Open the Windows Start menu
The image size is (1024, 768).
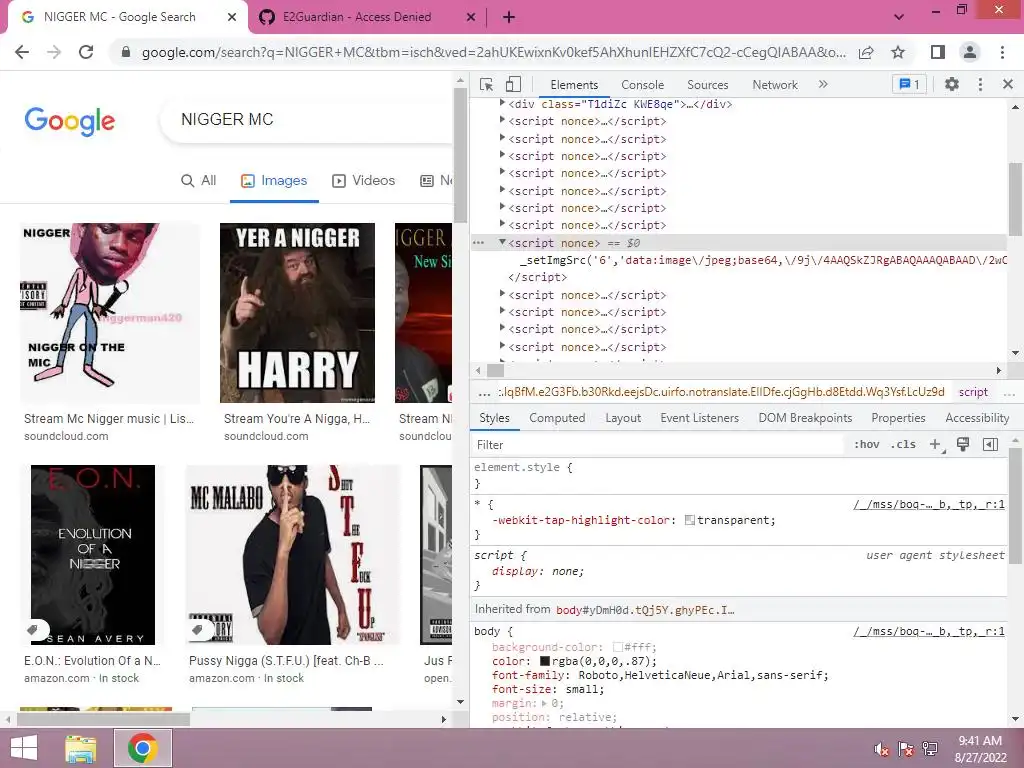[x=24, y=748]
